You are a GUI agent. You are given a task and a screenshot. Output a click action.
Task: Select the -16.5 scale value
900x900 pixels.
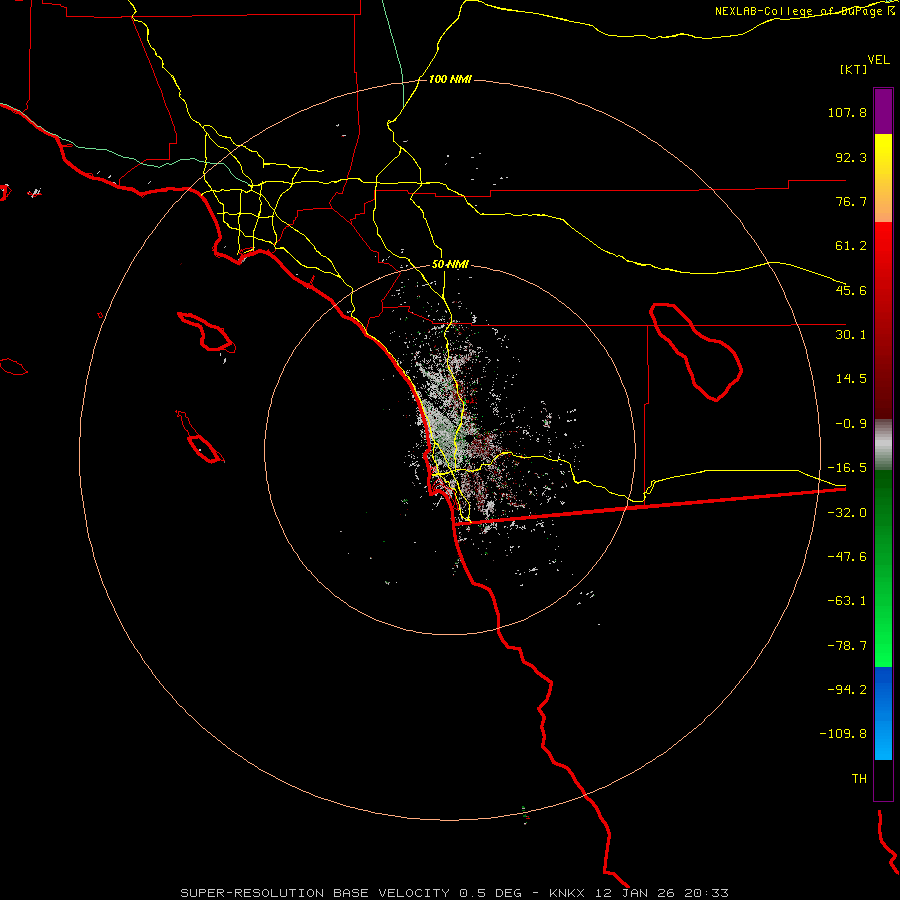[847, 468]
